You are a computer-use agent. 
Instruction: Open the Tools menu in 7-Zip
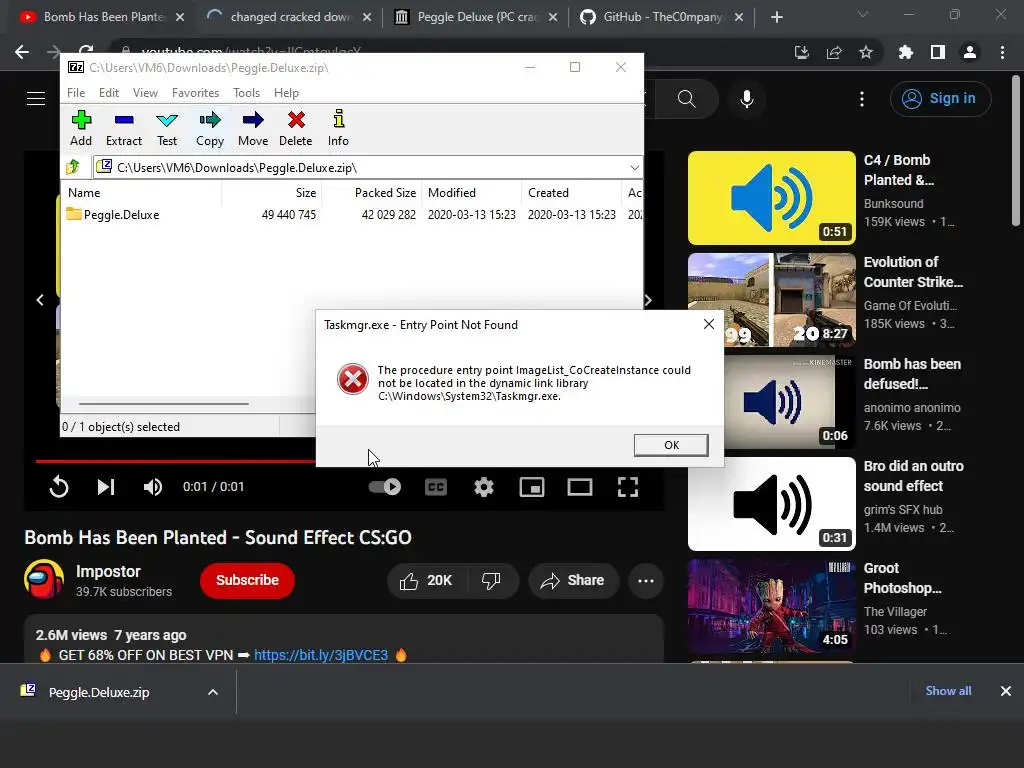pos(246,93)
